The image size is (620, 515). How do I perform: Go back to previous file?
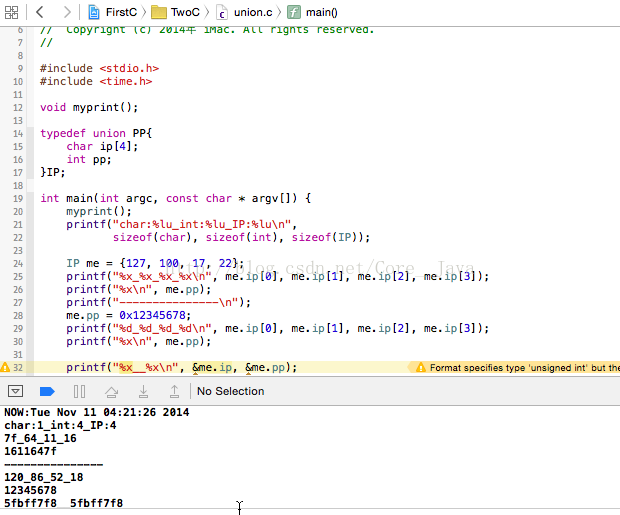coord(39,12)
